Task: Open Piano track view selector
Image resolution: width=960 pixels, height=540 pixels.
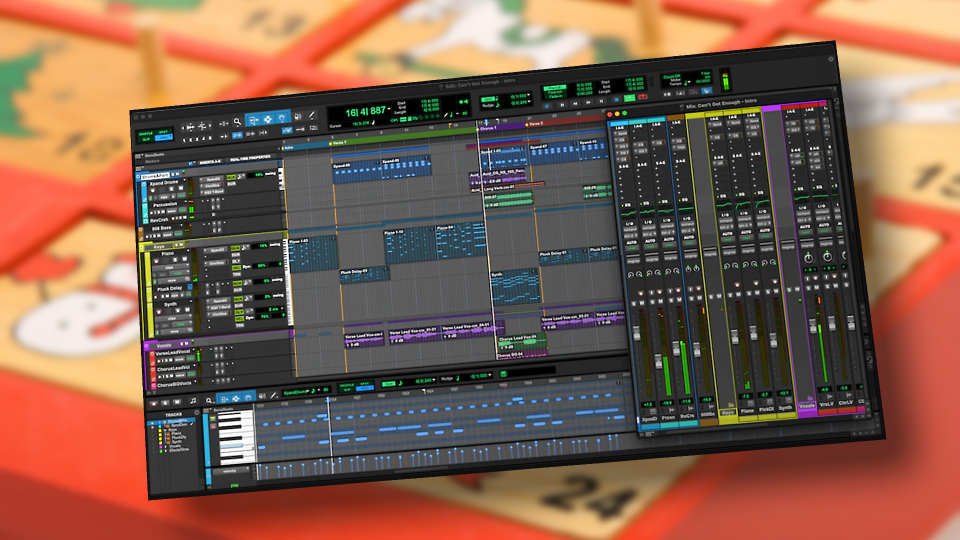Action: (x=169, y=268)
